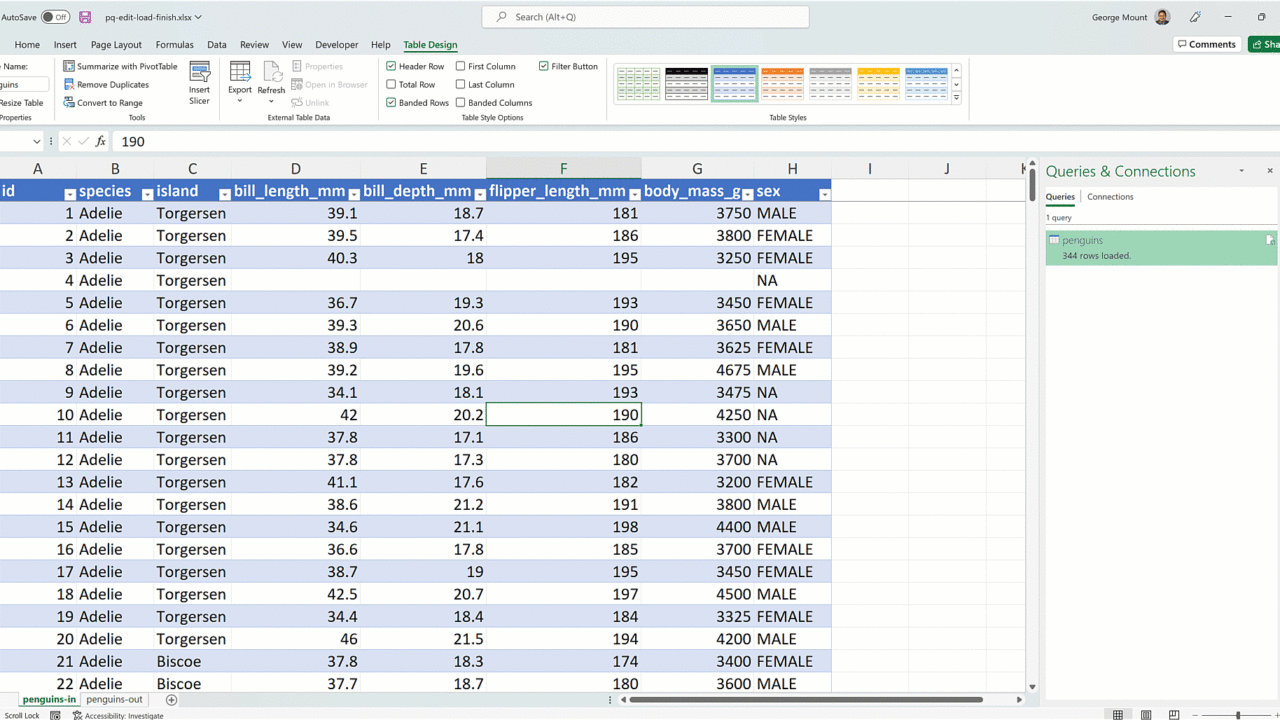Open the species column filter dropdown
This screenshot has height=720, width=1280.
click(147, 194)
